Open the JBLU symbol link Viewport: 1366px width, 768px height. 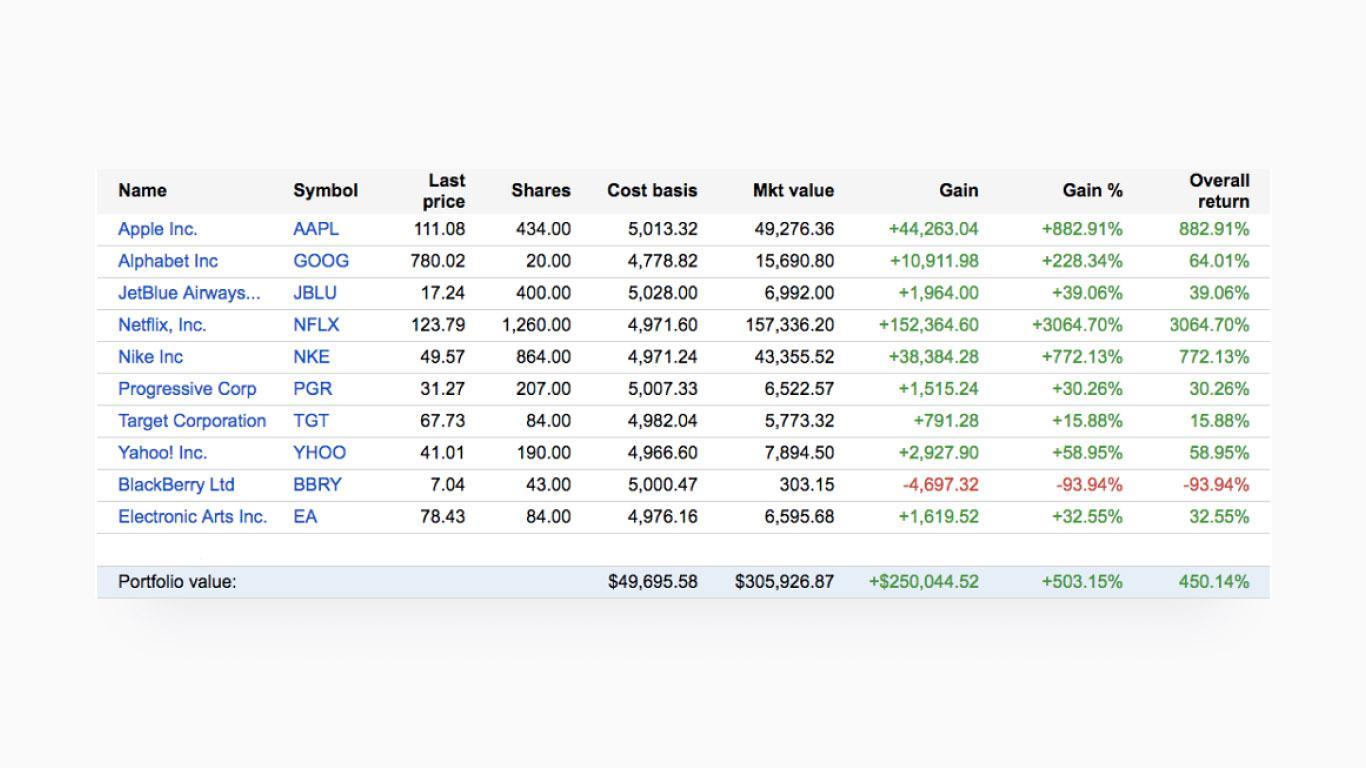pyautogui.click(x=315, y=293)
